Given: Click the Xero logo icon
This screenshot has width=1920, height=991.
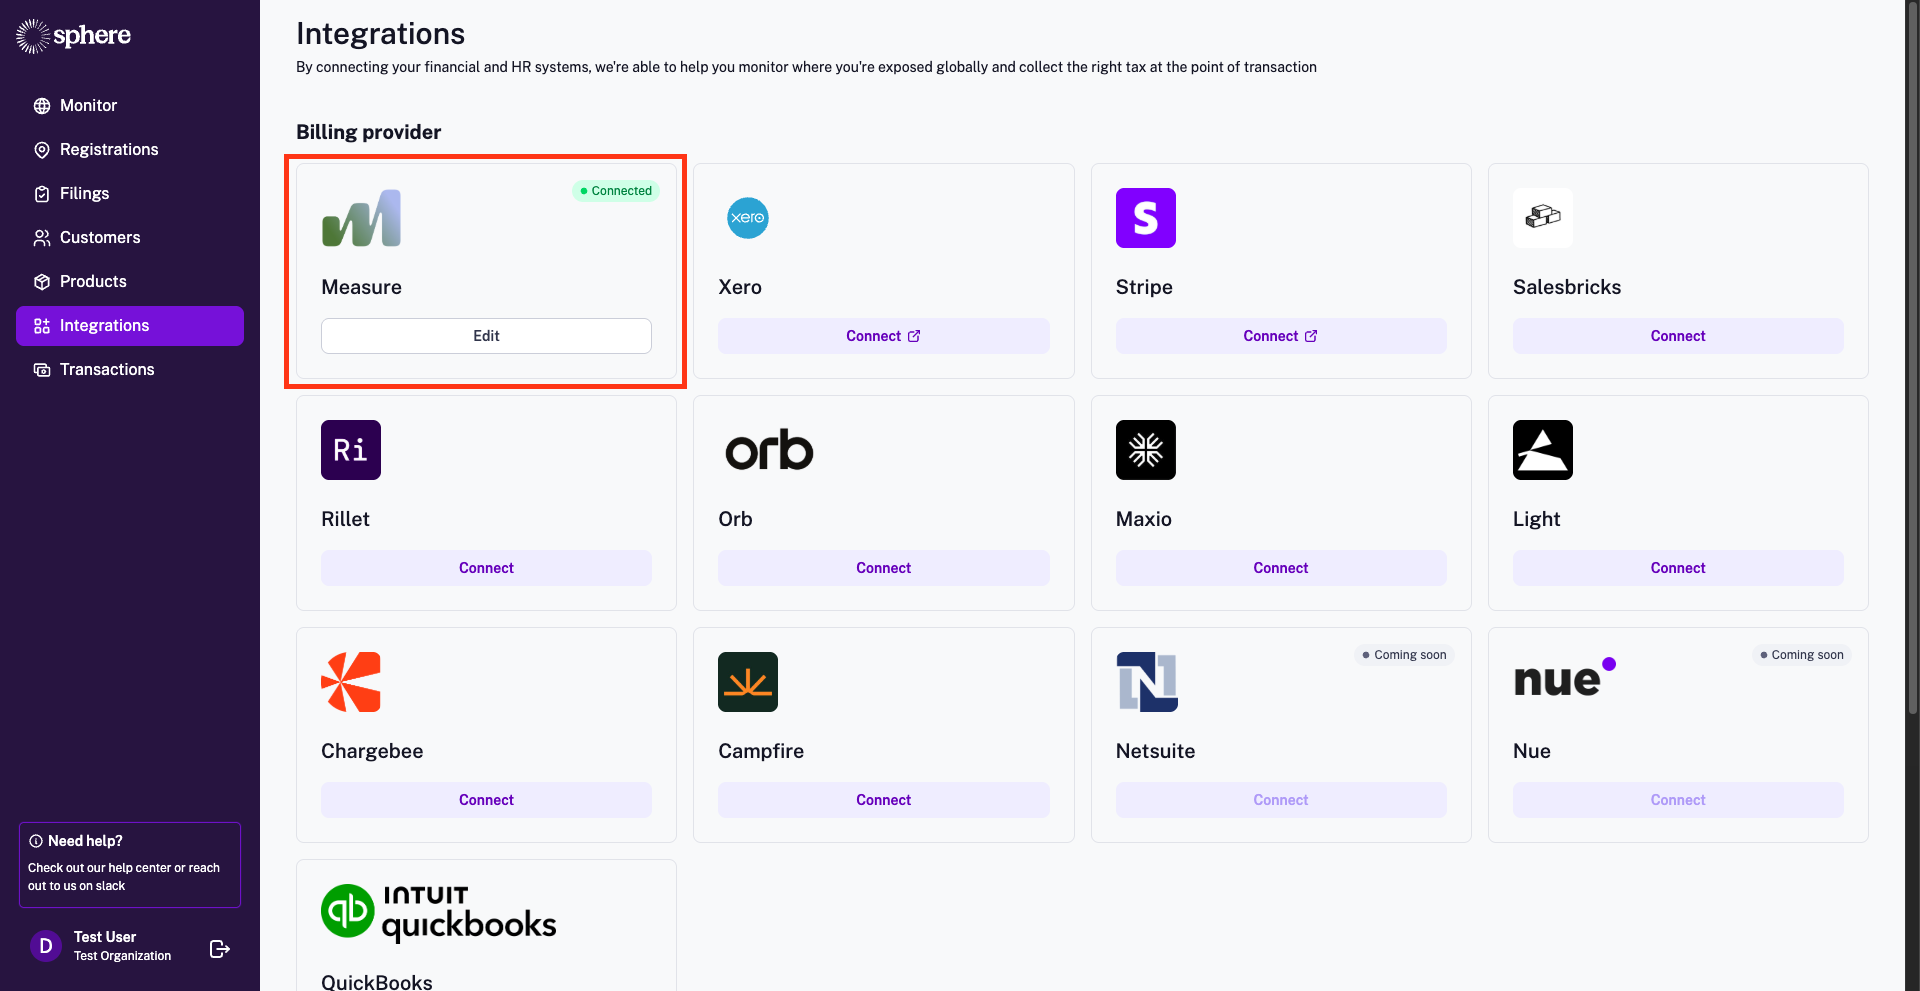Looking at the screenshot, I should point(747,218).
